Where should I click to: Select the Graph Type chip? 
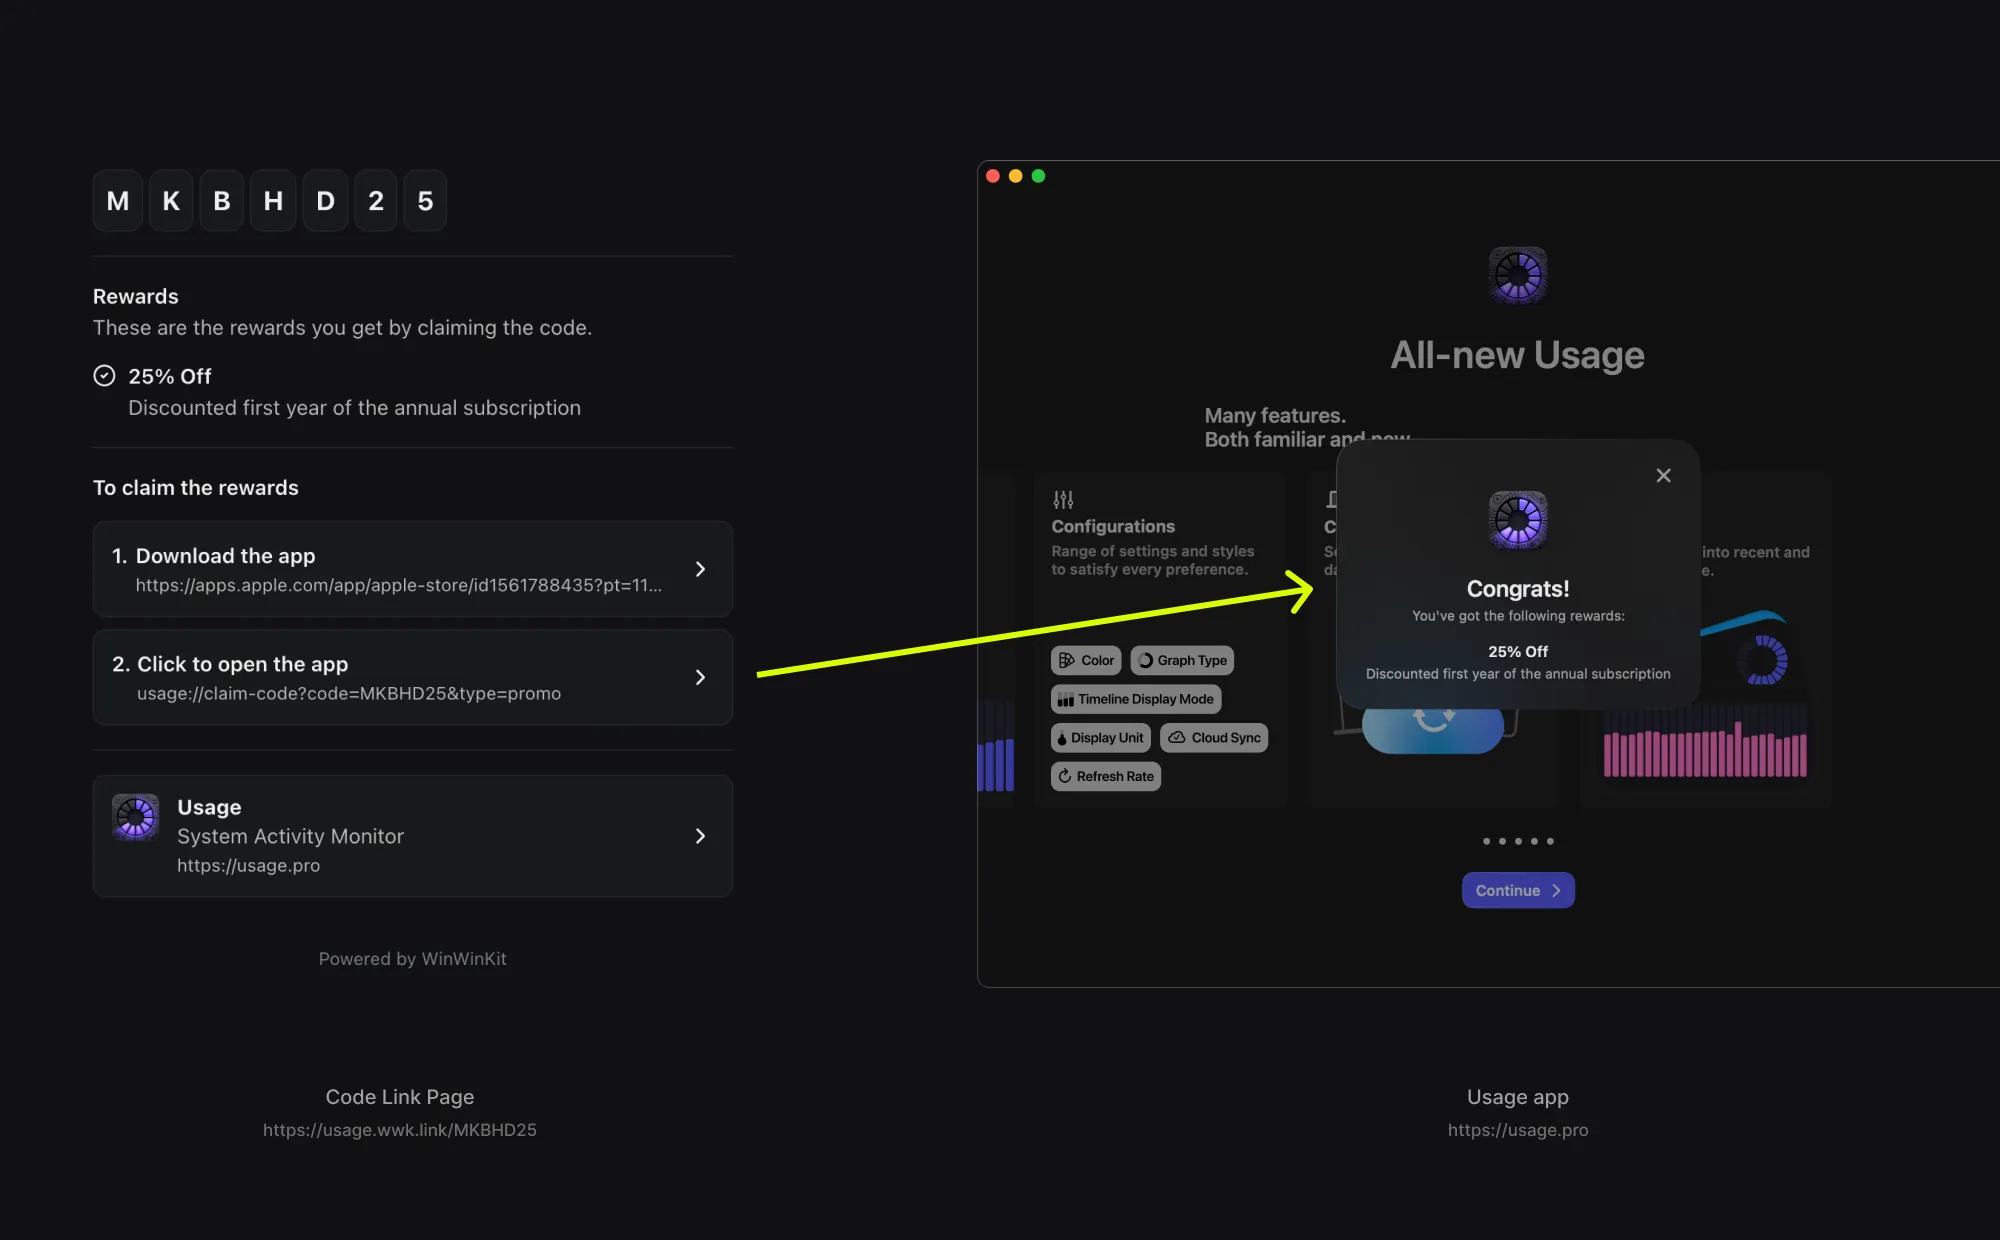coord(1182,661)
